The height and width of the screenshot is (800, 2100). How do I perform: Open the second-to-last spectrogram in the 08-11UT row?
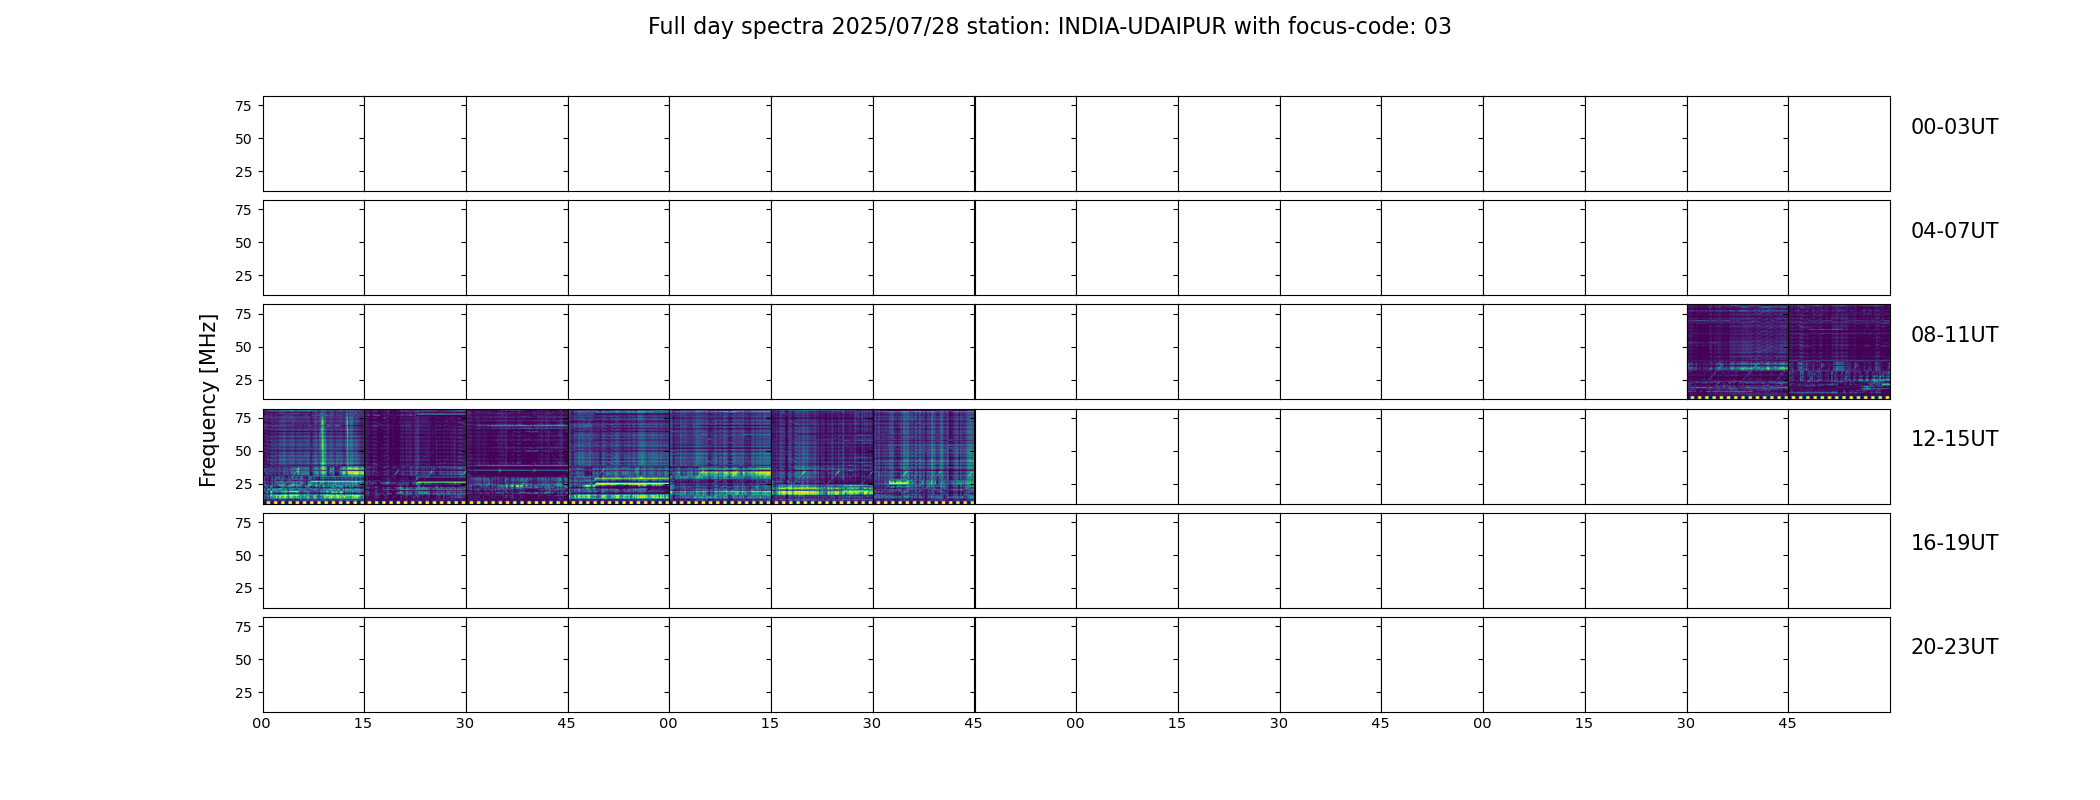(x=1737, y=352)
